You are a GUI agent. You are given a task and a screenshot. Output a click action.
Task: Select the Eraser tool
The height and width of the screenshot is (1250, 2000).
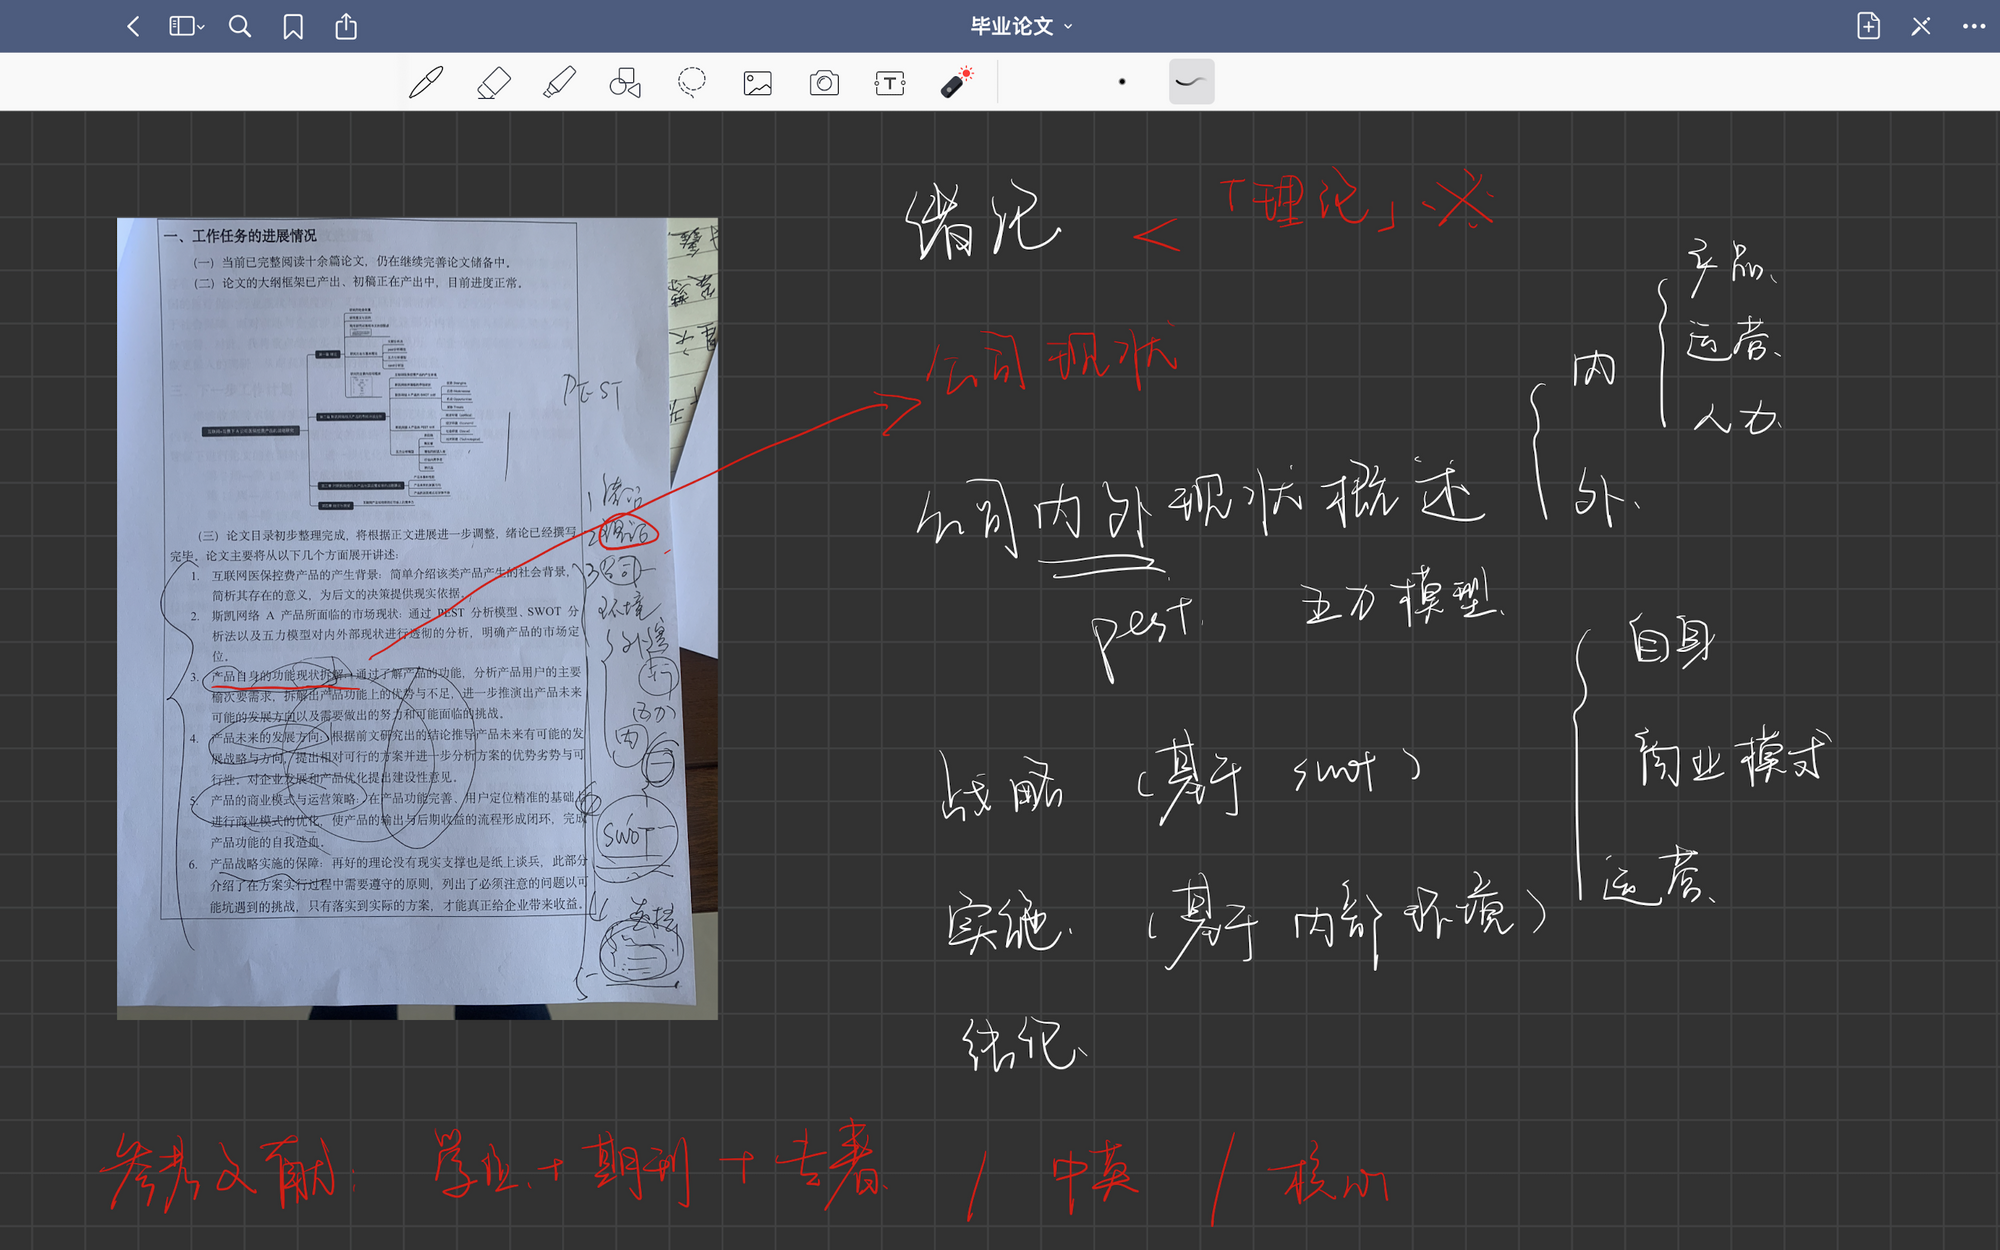(x=493, y=82)
